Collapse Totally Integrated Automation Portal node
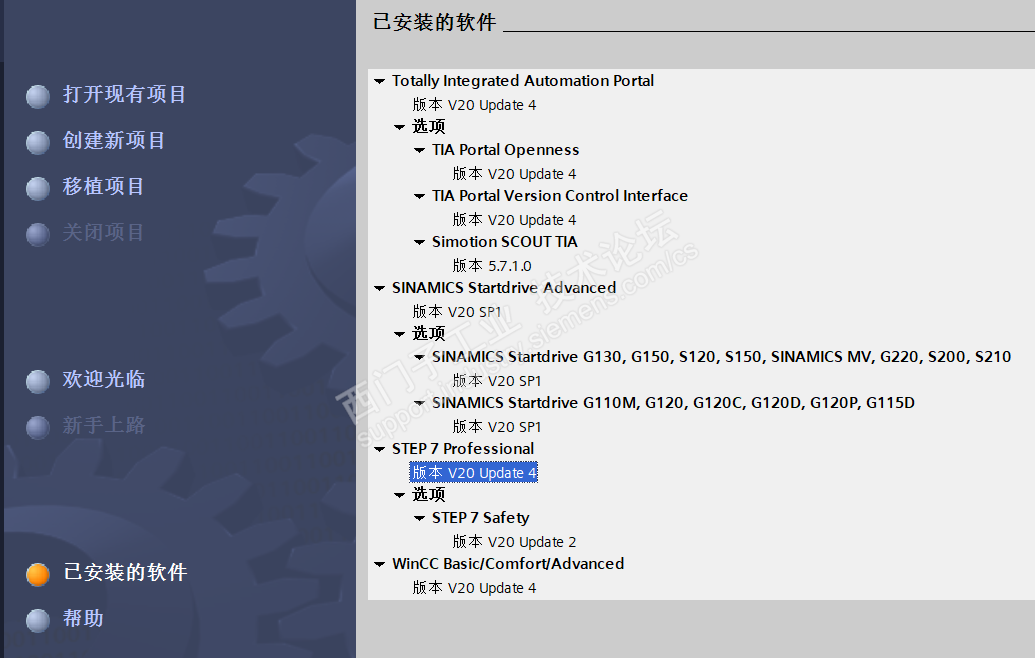The image size is (1035, 658). [379, 82]
